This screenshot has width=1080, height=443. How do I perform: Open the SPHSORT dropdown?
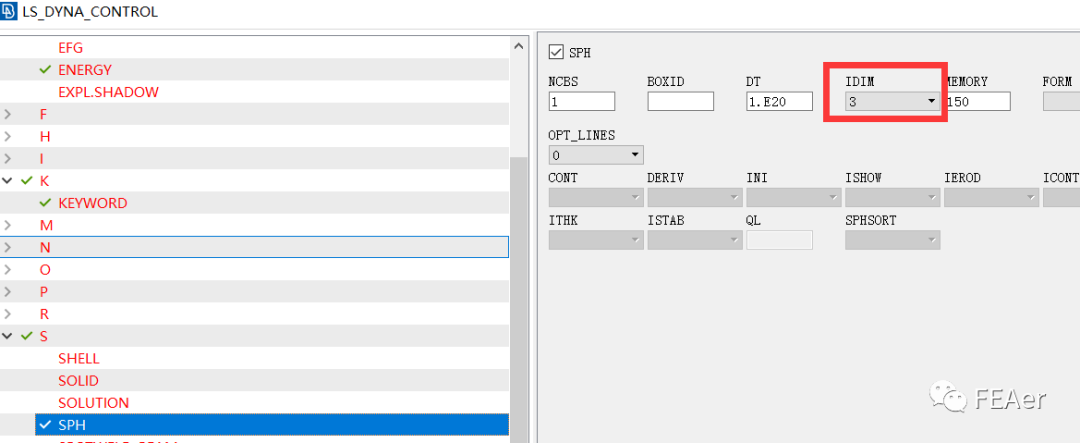point(893,240)
